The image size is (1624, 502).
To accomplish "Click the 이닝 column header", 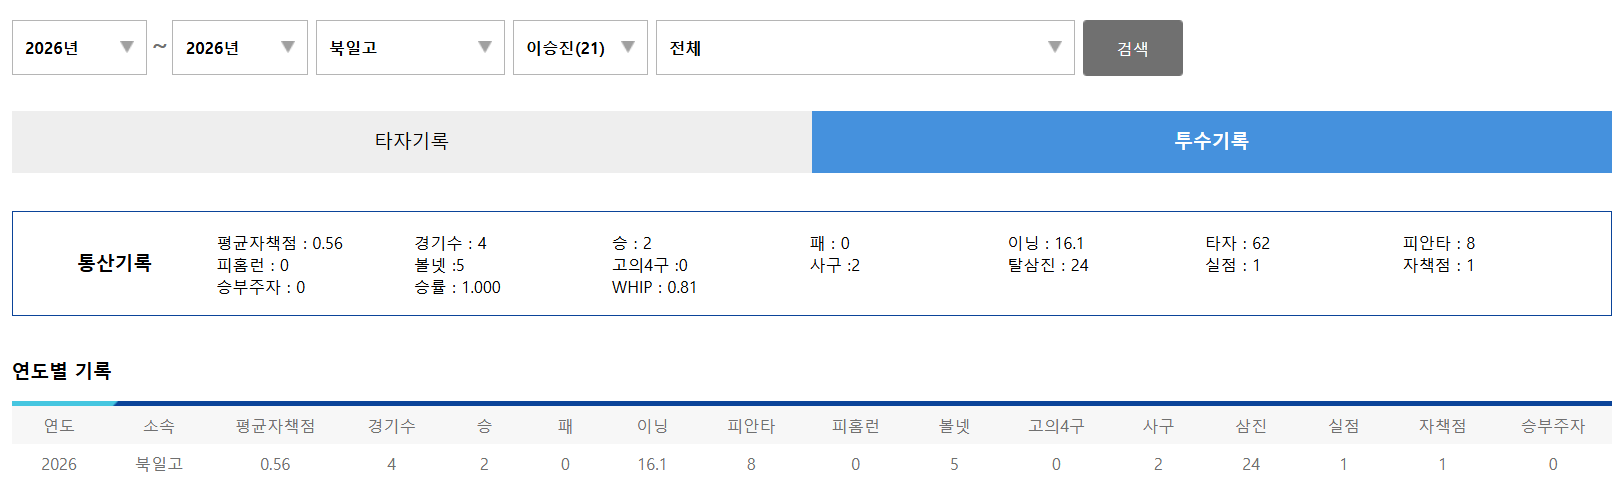I will tap(652, 426).
